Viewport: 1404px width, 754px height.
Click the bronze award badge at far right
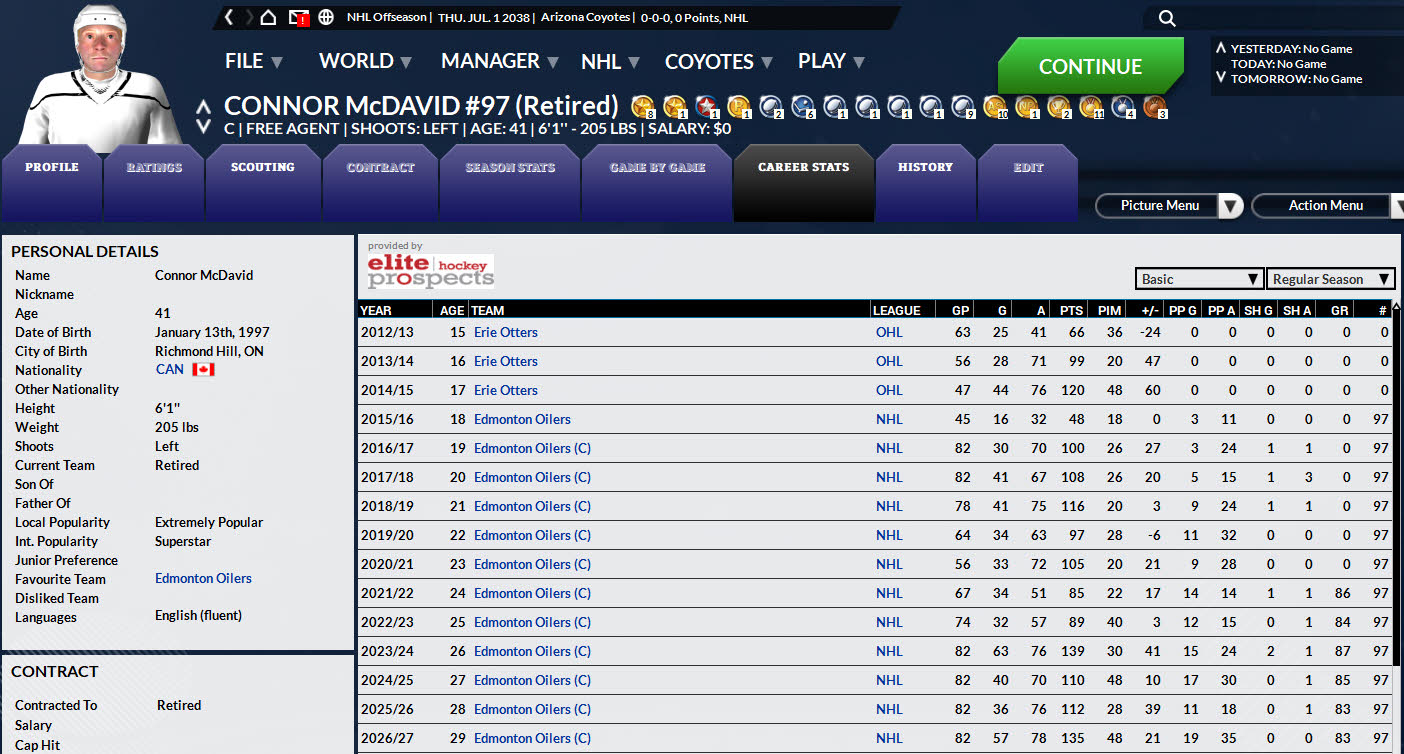[x=1154, y=106]
